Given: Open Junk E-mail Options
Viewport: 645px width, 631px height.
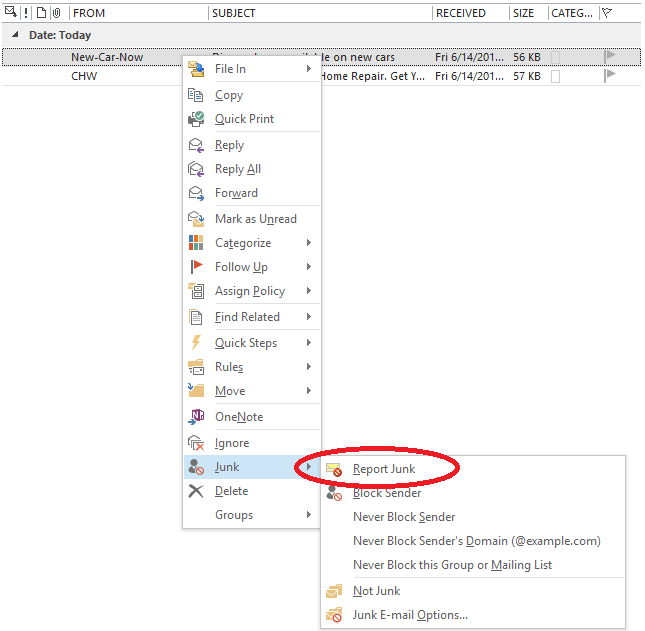Looking at the screenshot, I should pyautogui.click(x=410, y=615).
